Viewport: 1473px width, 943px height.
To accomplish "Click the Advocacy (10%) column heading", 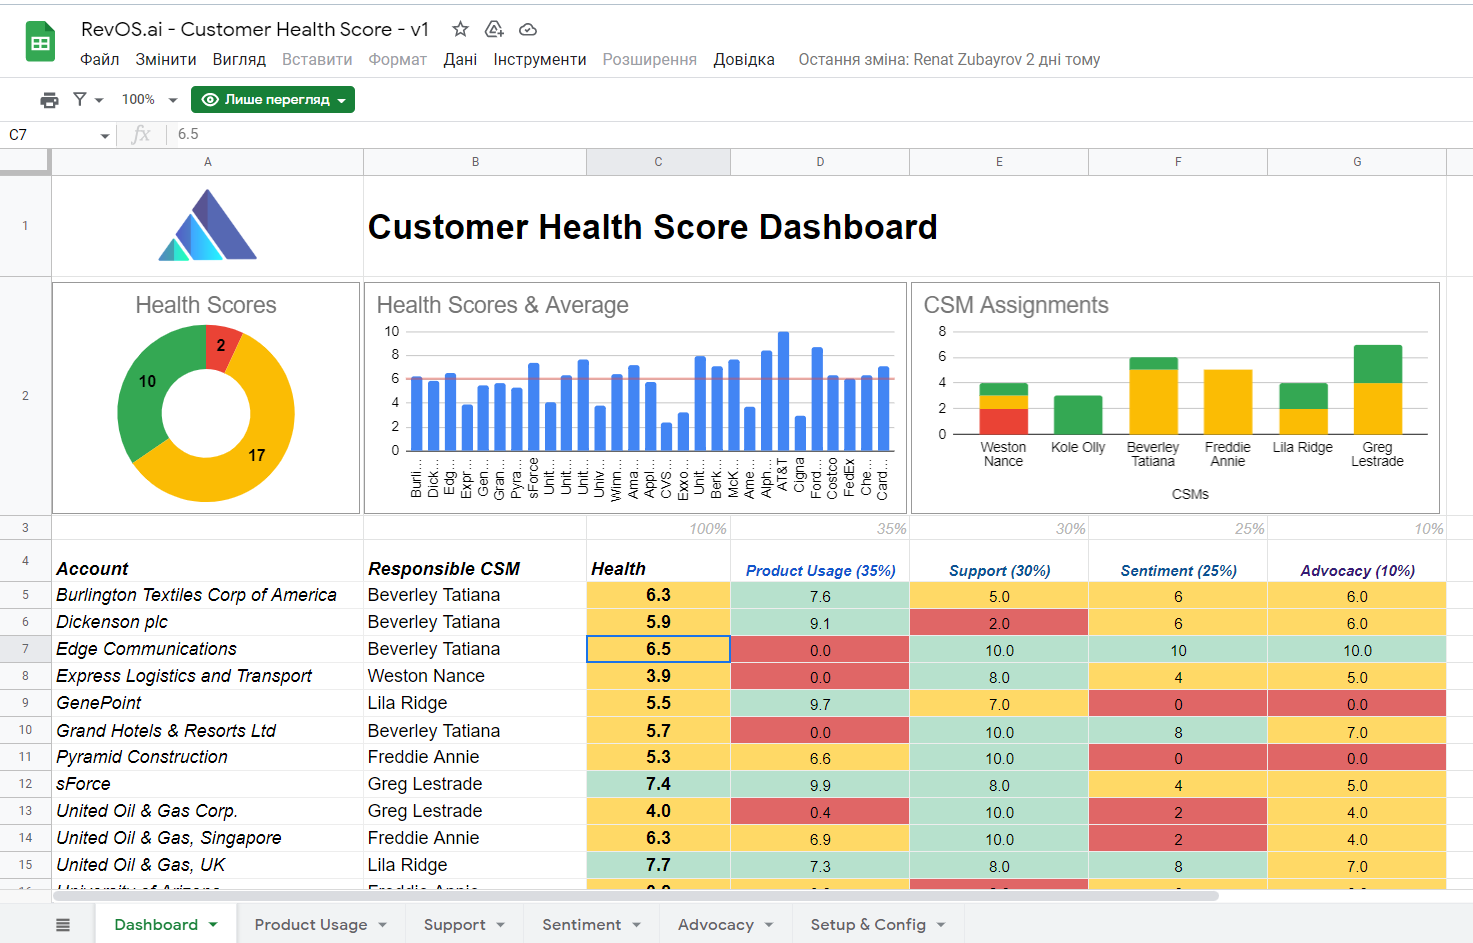I will pos(1357,570).
